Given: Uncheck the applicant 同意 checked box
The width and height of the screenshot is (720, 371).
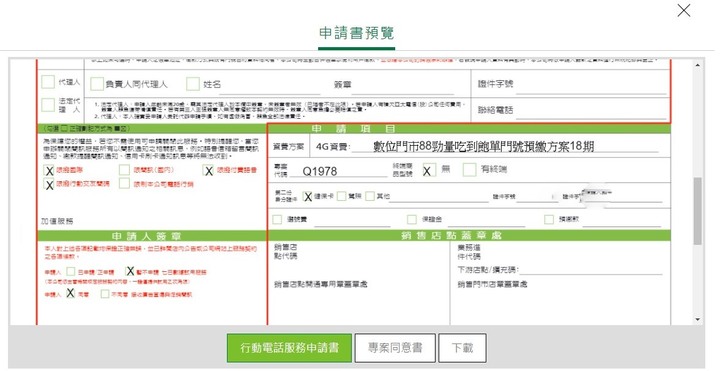Looking at the screenshot, I should pyautogui.click(x=70, y=293).
